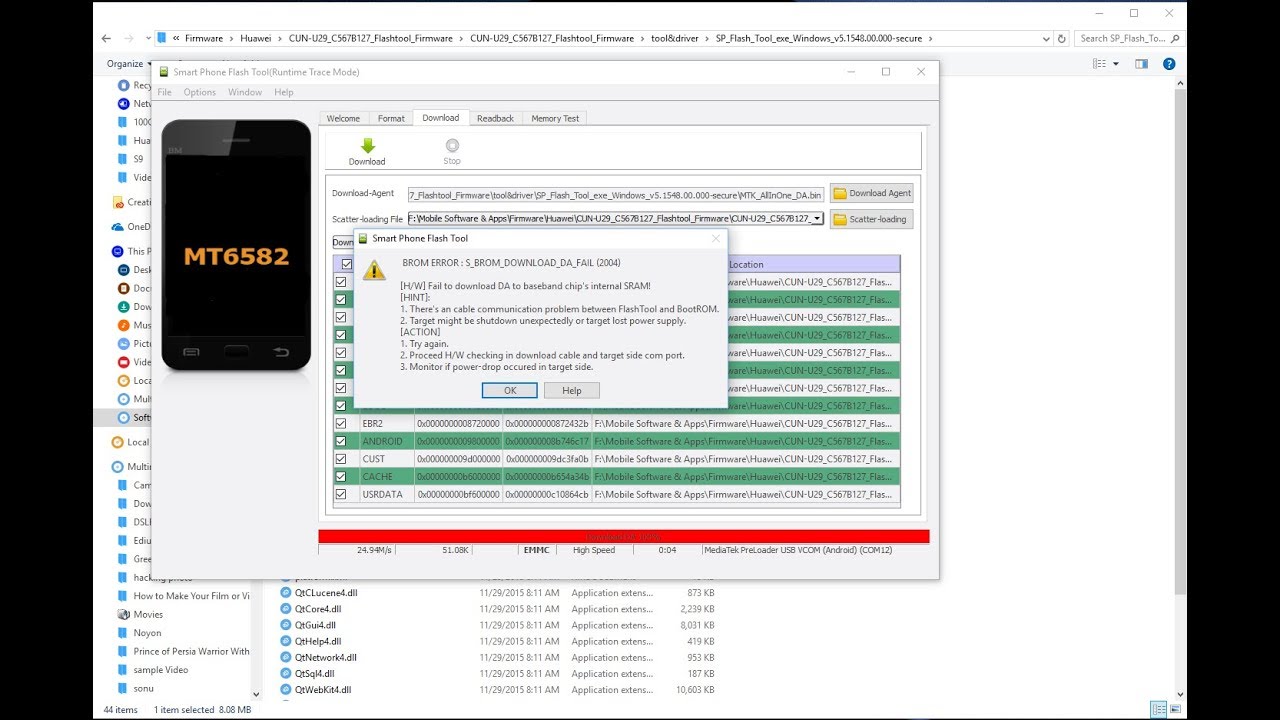Screen dimensions: 1280x720
Task: Jump to the tool&driver breadcrumb folder
Action: [x=675, y=39]
